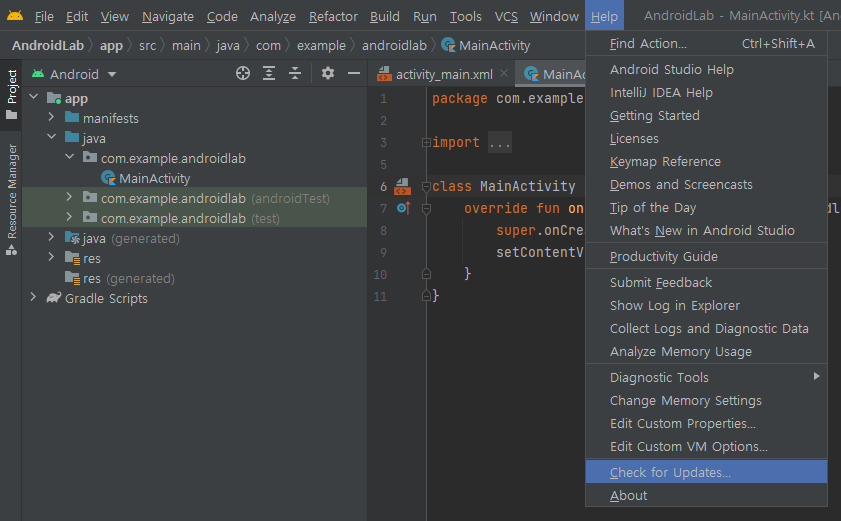Open the Android view dropdown

(112, 74)
